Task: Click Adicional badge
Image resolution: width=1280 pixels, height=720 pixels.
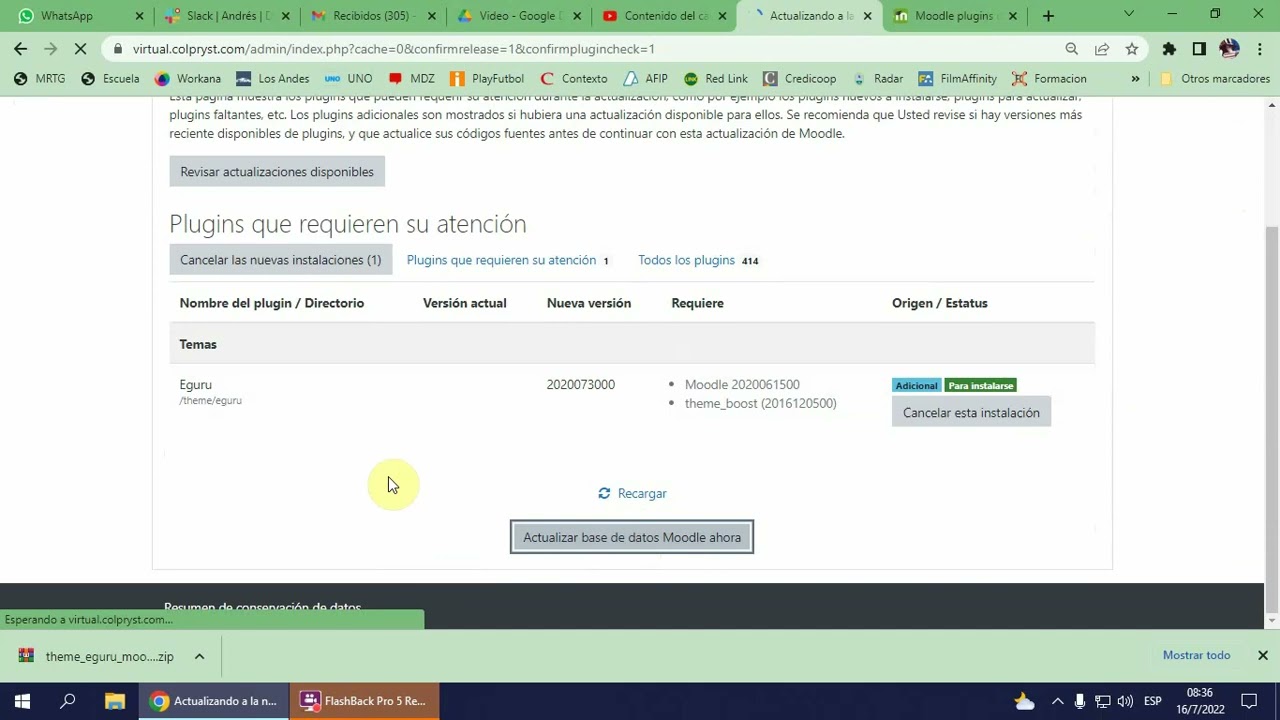Action: (916, 385)
